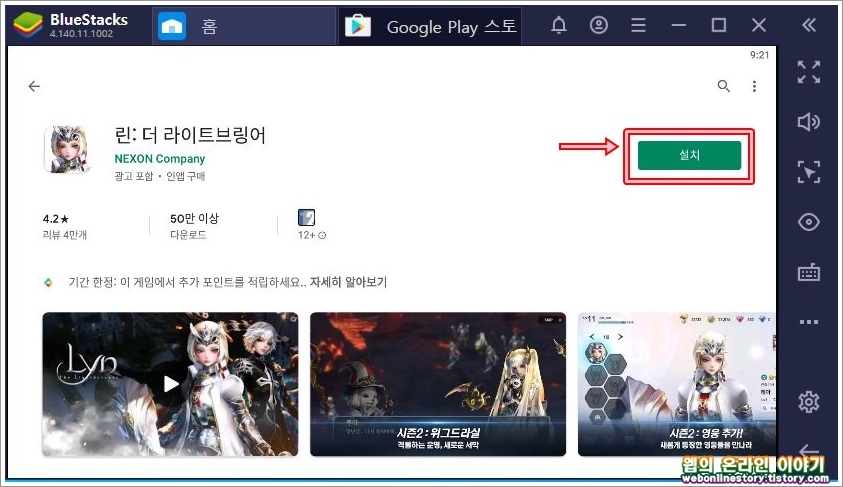Open BlueStacks account profile icon
Screen dimensions: 843x487
pyautogui.click(x=598, y=25)
